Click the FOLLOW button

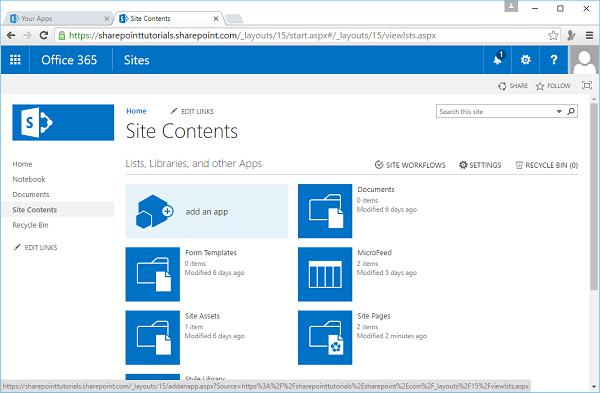tap(553, 86)
